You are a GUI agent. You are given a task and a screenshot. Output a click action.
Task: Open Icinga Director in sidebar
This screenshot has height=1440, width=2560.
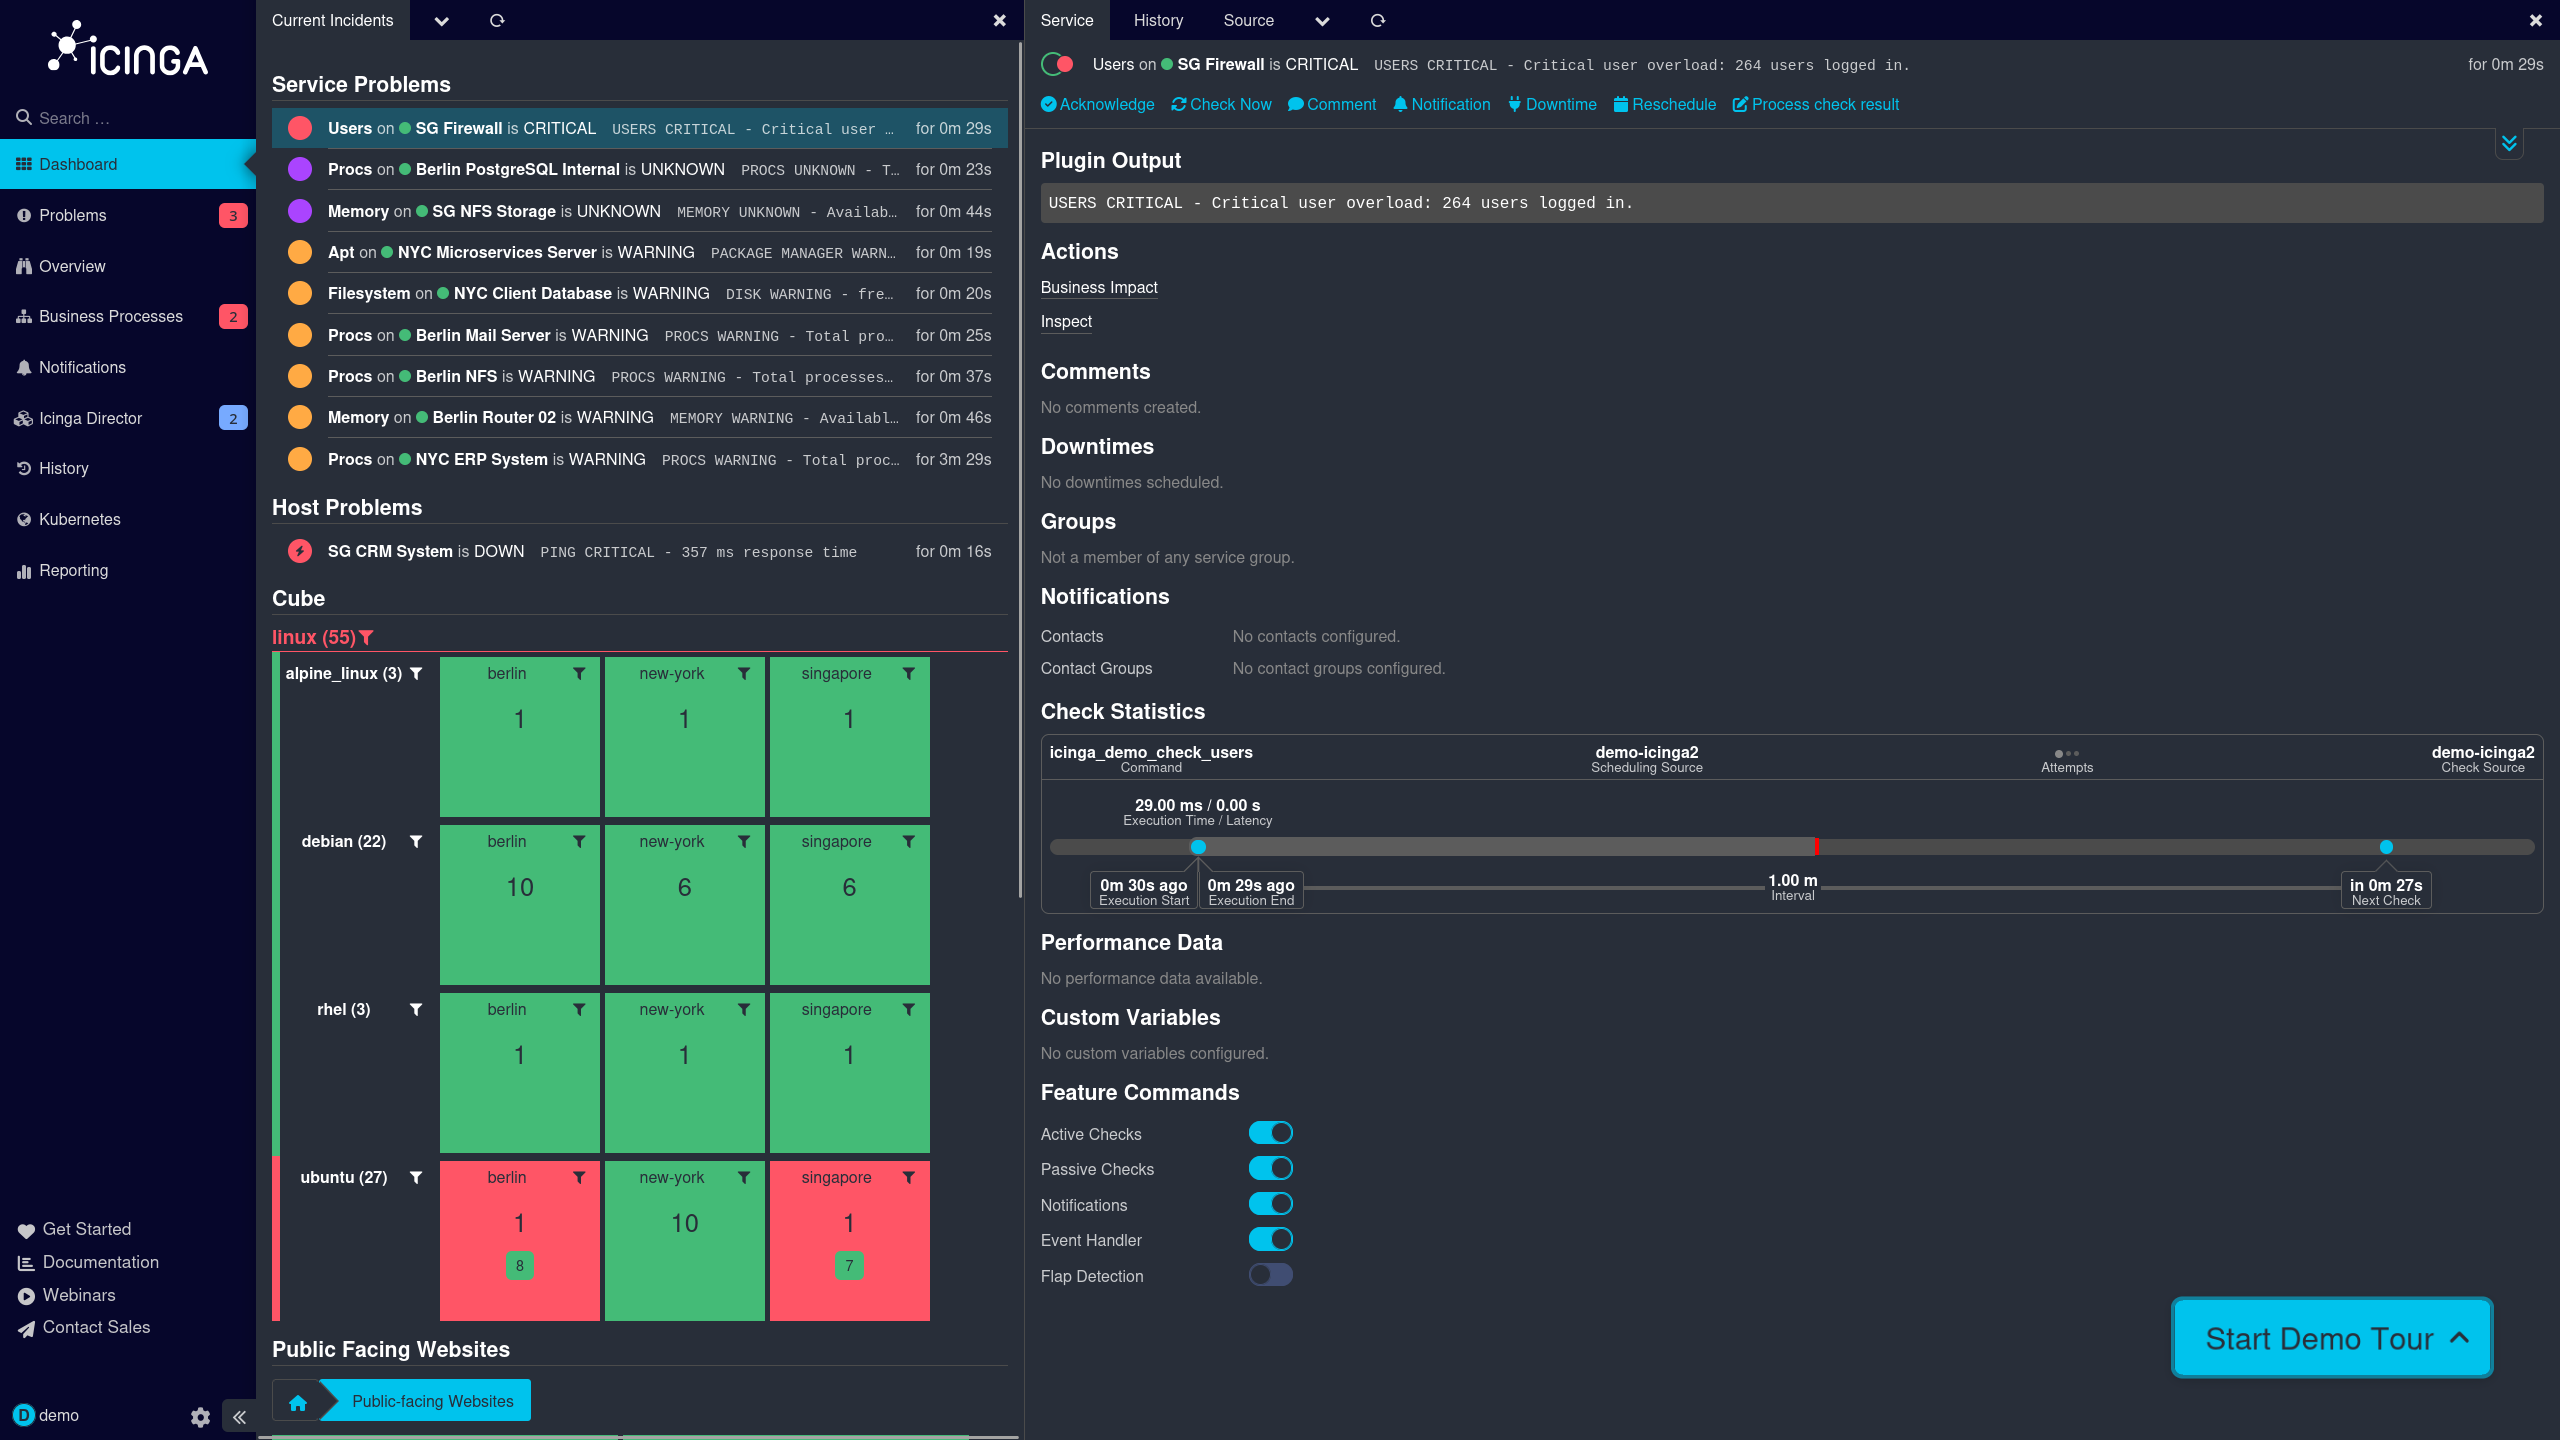(128, 418)
